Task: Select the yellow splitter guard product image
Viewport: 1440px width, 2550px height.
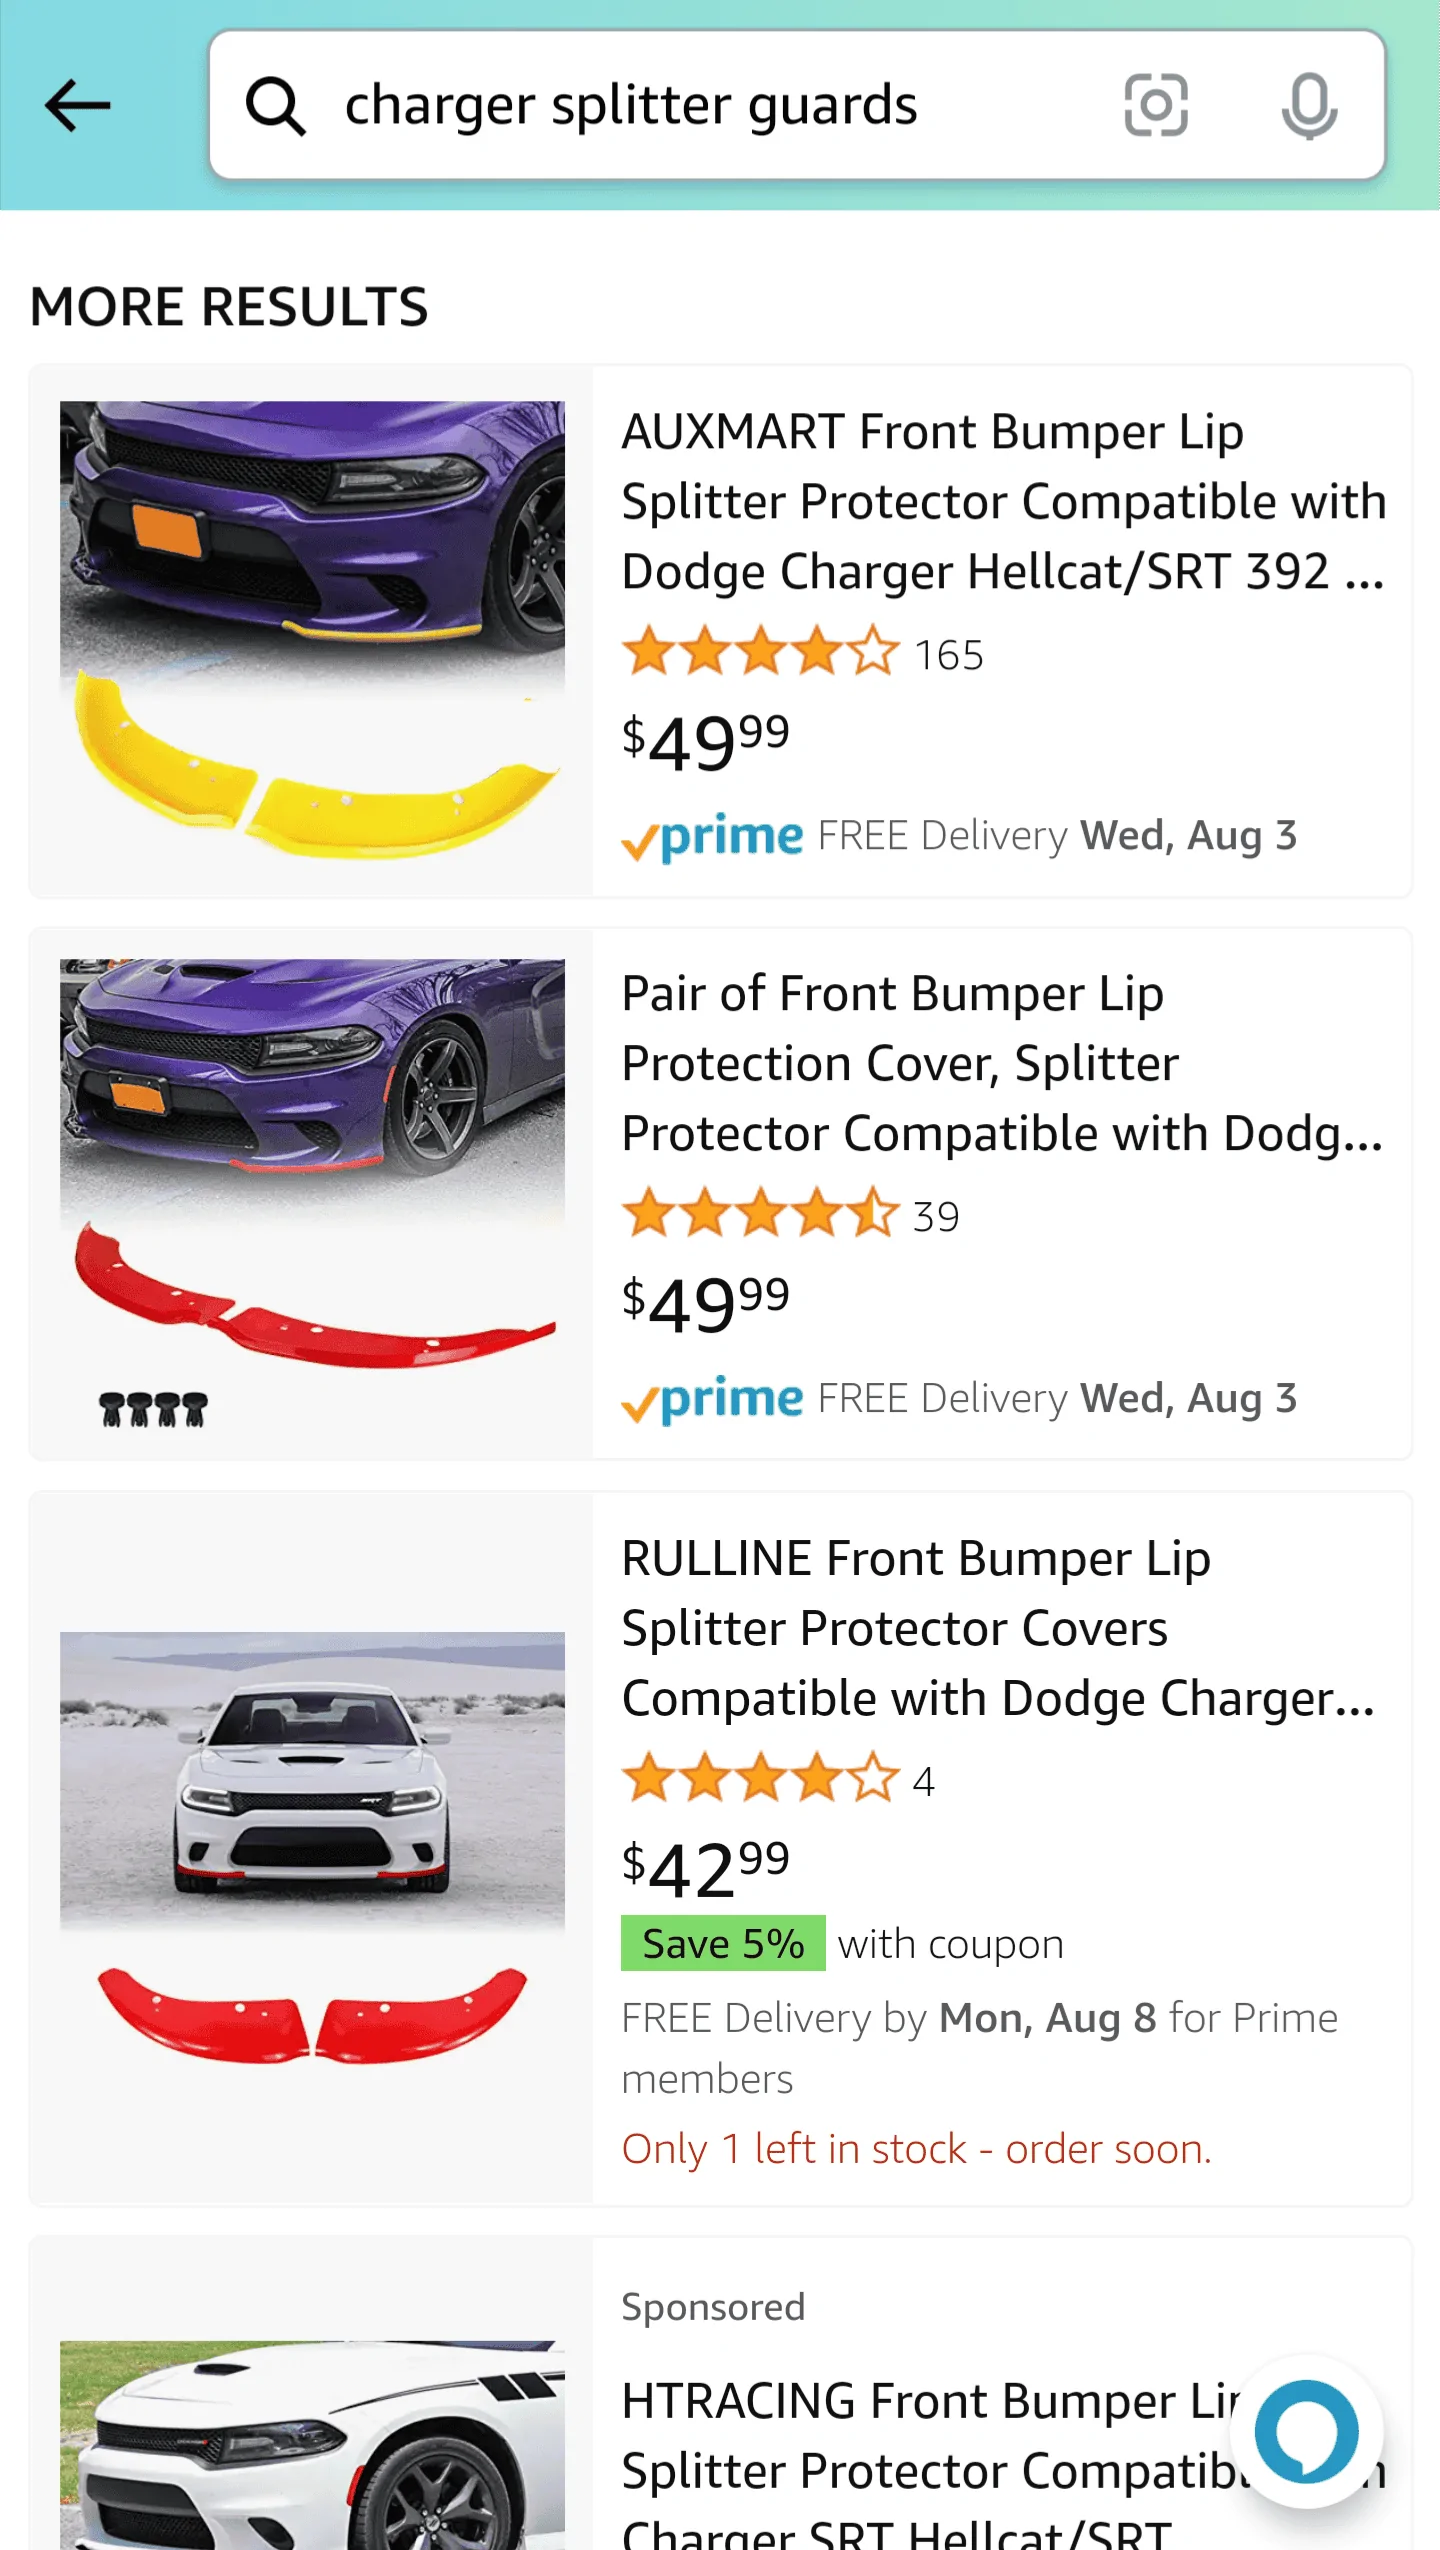Action: (312, 631)
